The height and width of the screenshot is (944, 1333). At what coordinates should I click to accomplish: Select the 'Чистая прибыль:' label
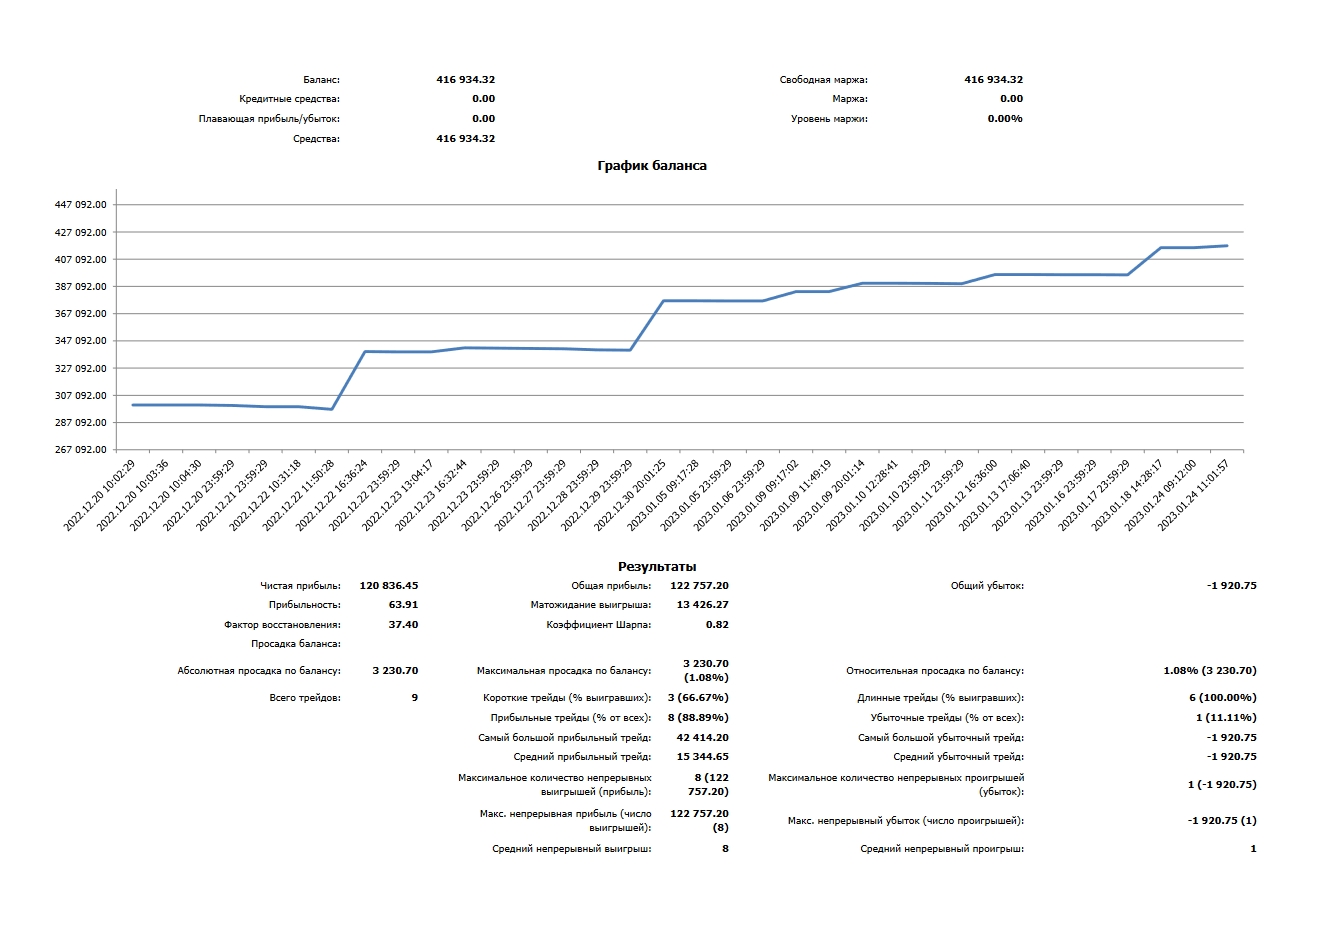300,586
